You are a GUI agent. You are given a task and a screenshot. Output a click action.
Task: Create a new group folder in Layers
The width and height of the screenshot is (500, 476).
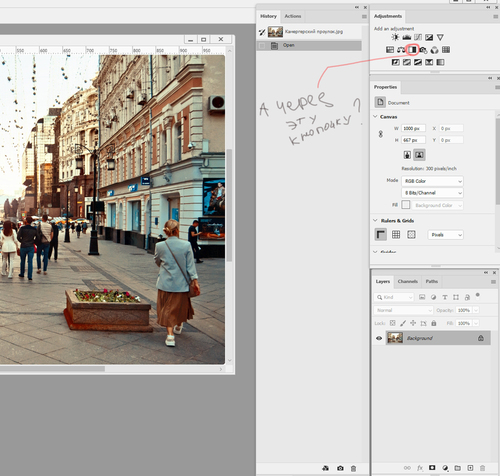click(x=458, y=468)
